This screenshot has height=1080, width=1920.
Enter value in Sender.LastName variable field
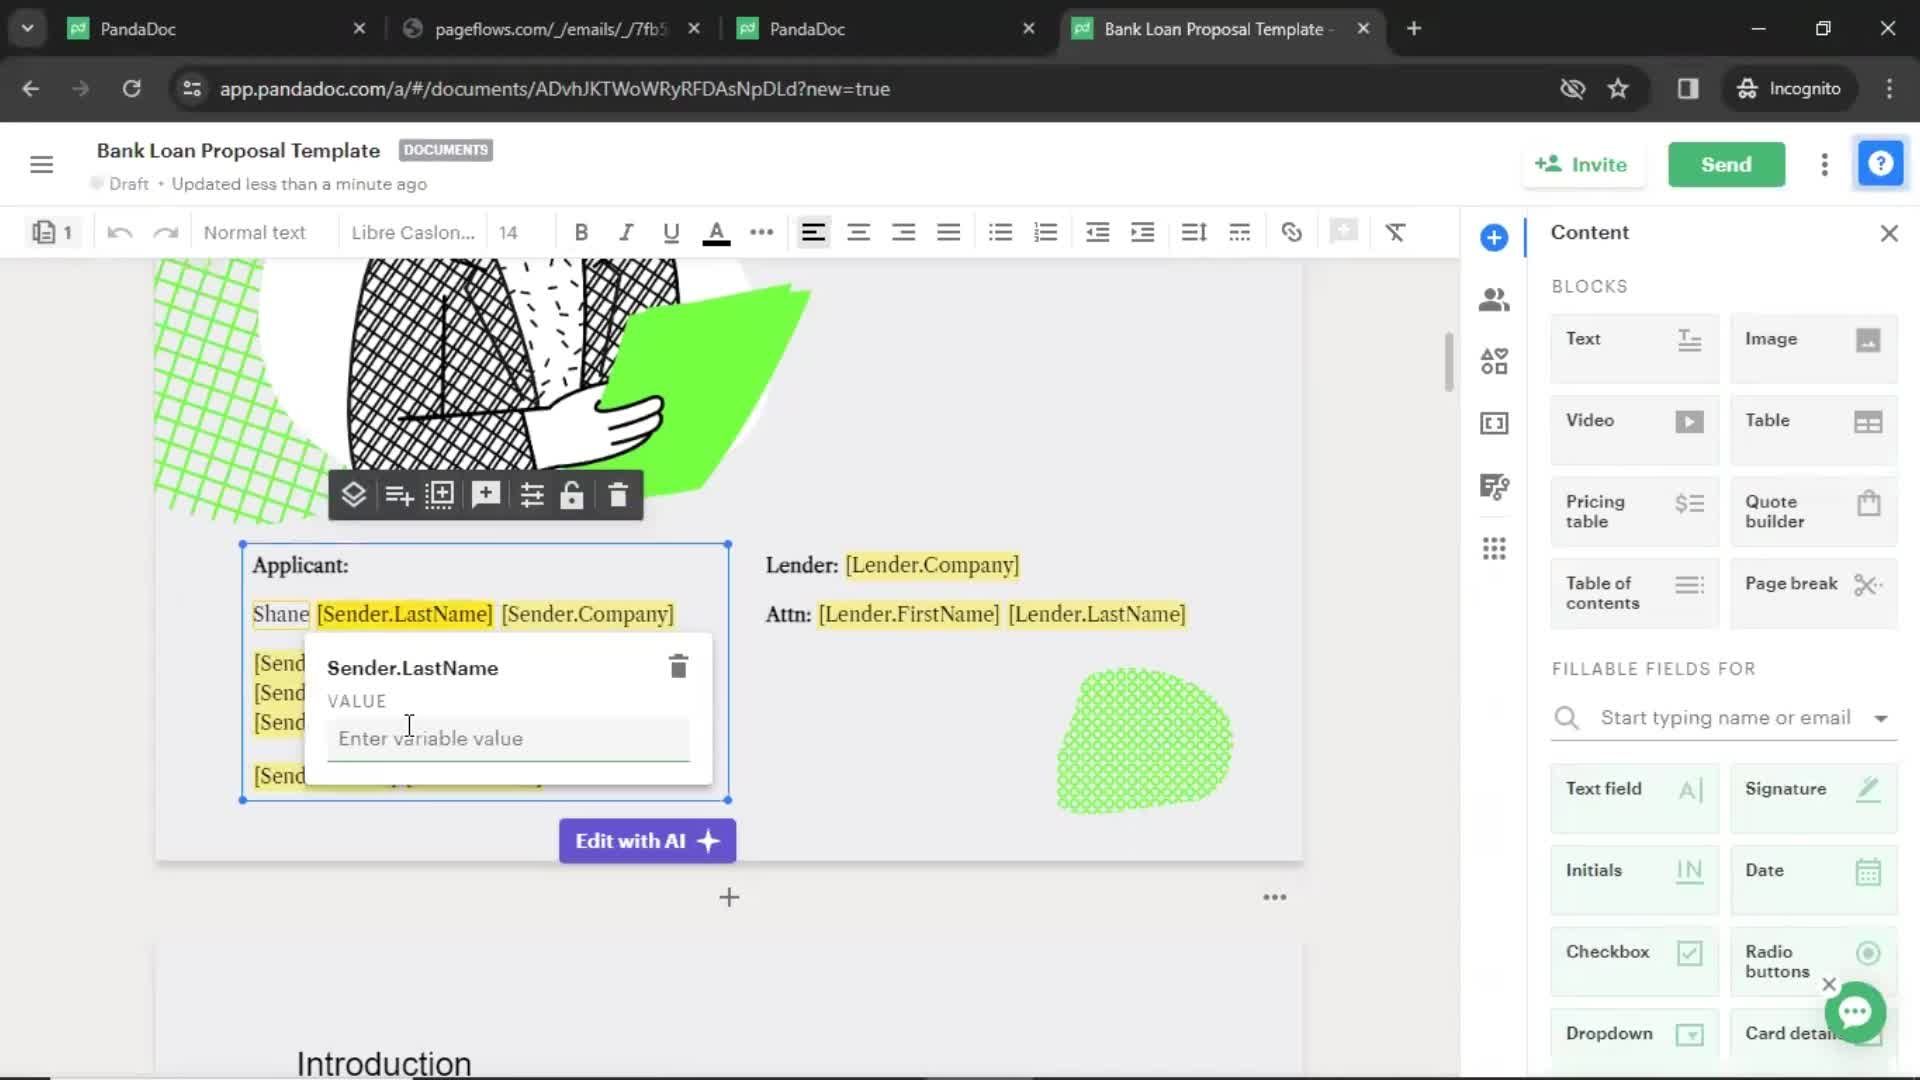[508, 737]
